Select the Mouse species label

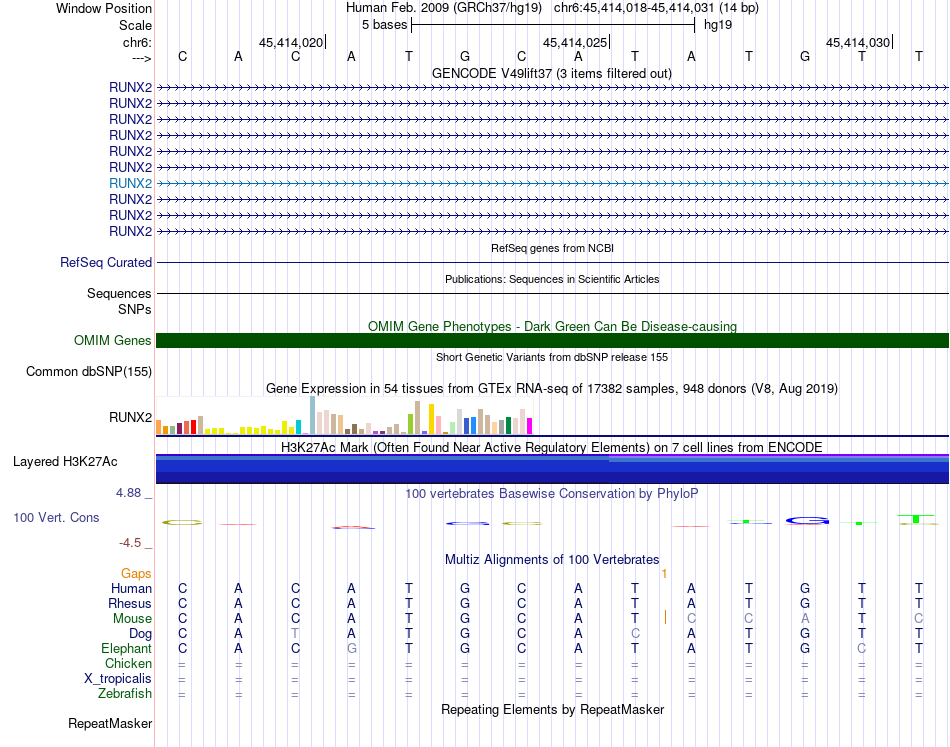(132, 619)
